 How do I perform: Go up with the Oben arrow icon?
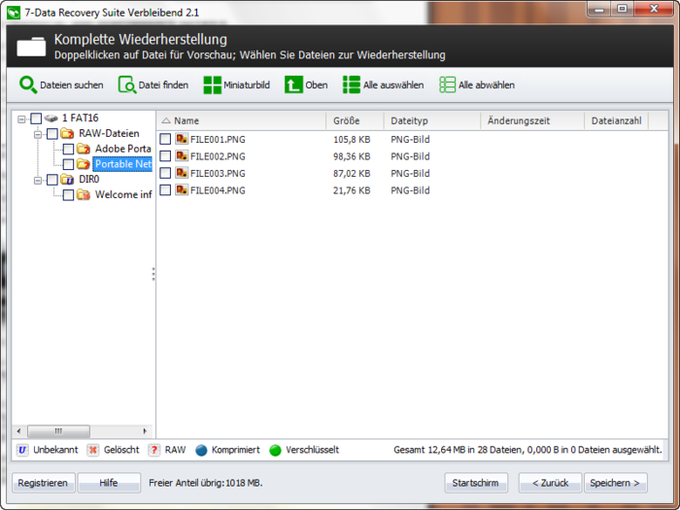point(294,85)
